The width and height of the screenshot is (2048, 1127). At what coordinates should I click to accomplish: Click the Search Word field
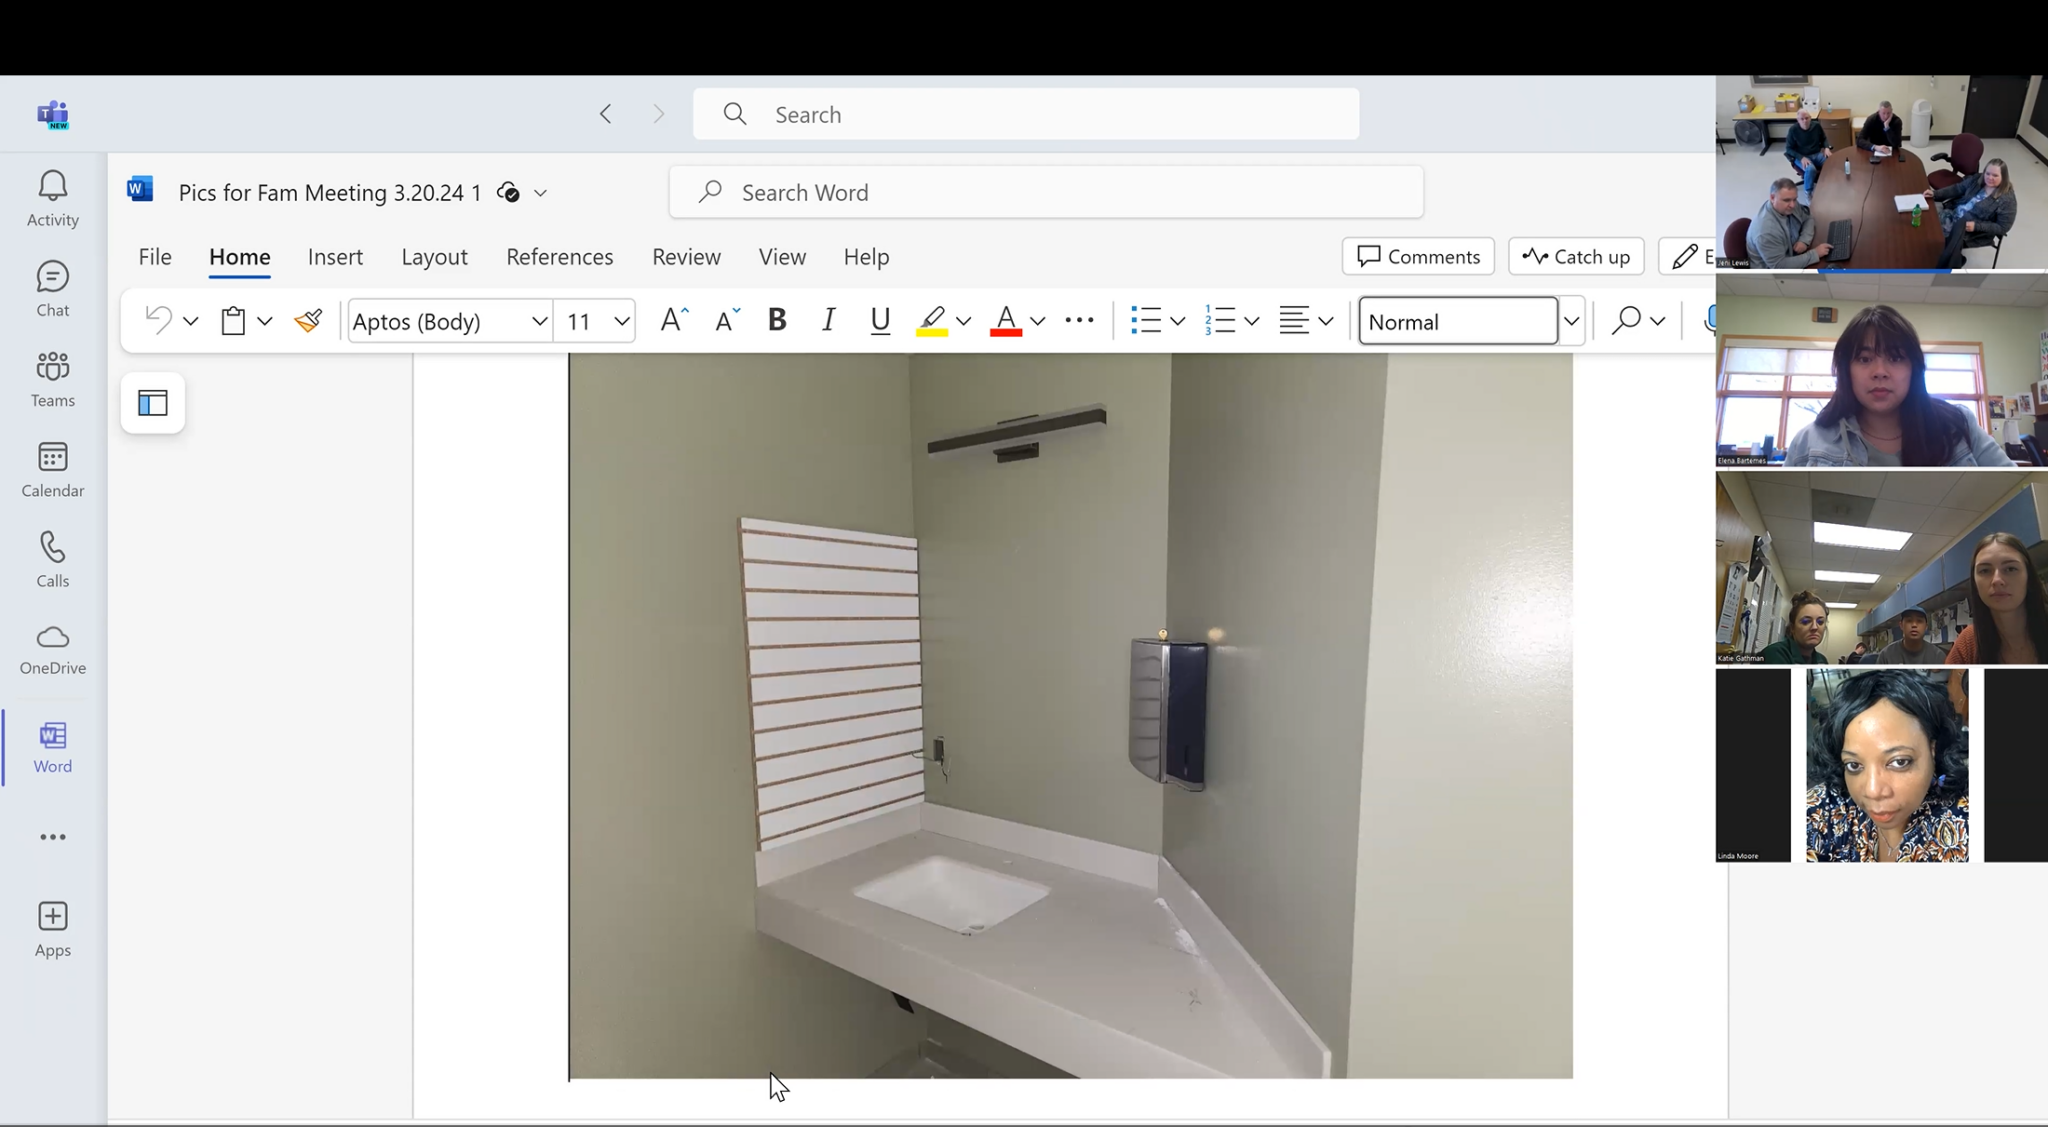(x=1046, y=192)
